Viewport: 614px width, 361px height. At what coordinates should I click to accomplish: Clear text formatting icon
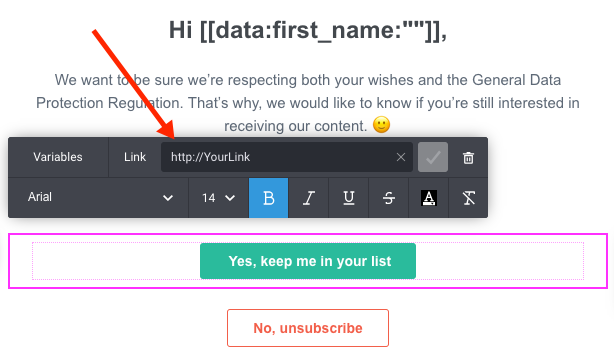tap(468, 198)
